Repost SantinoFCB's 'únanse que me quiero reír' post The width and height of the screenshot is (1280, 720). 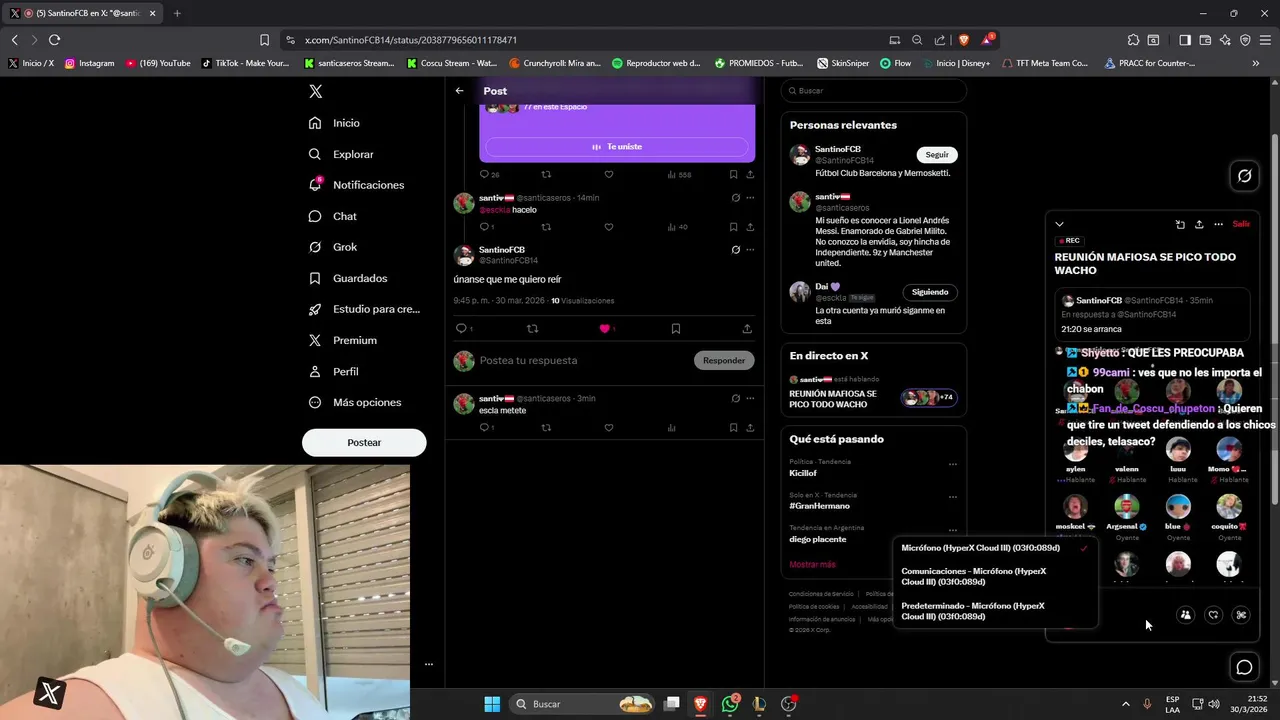point(532,328)
